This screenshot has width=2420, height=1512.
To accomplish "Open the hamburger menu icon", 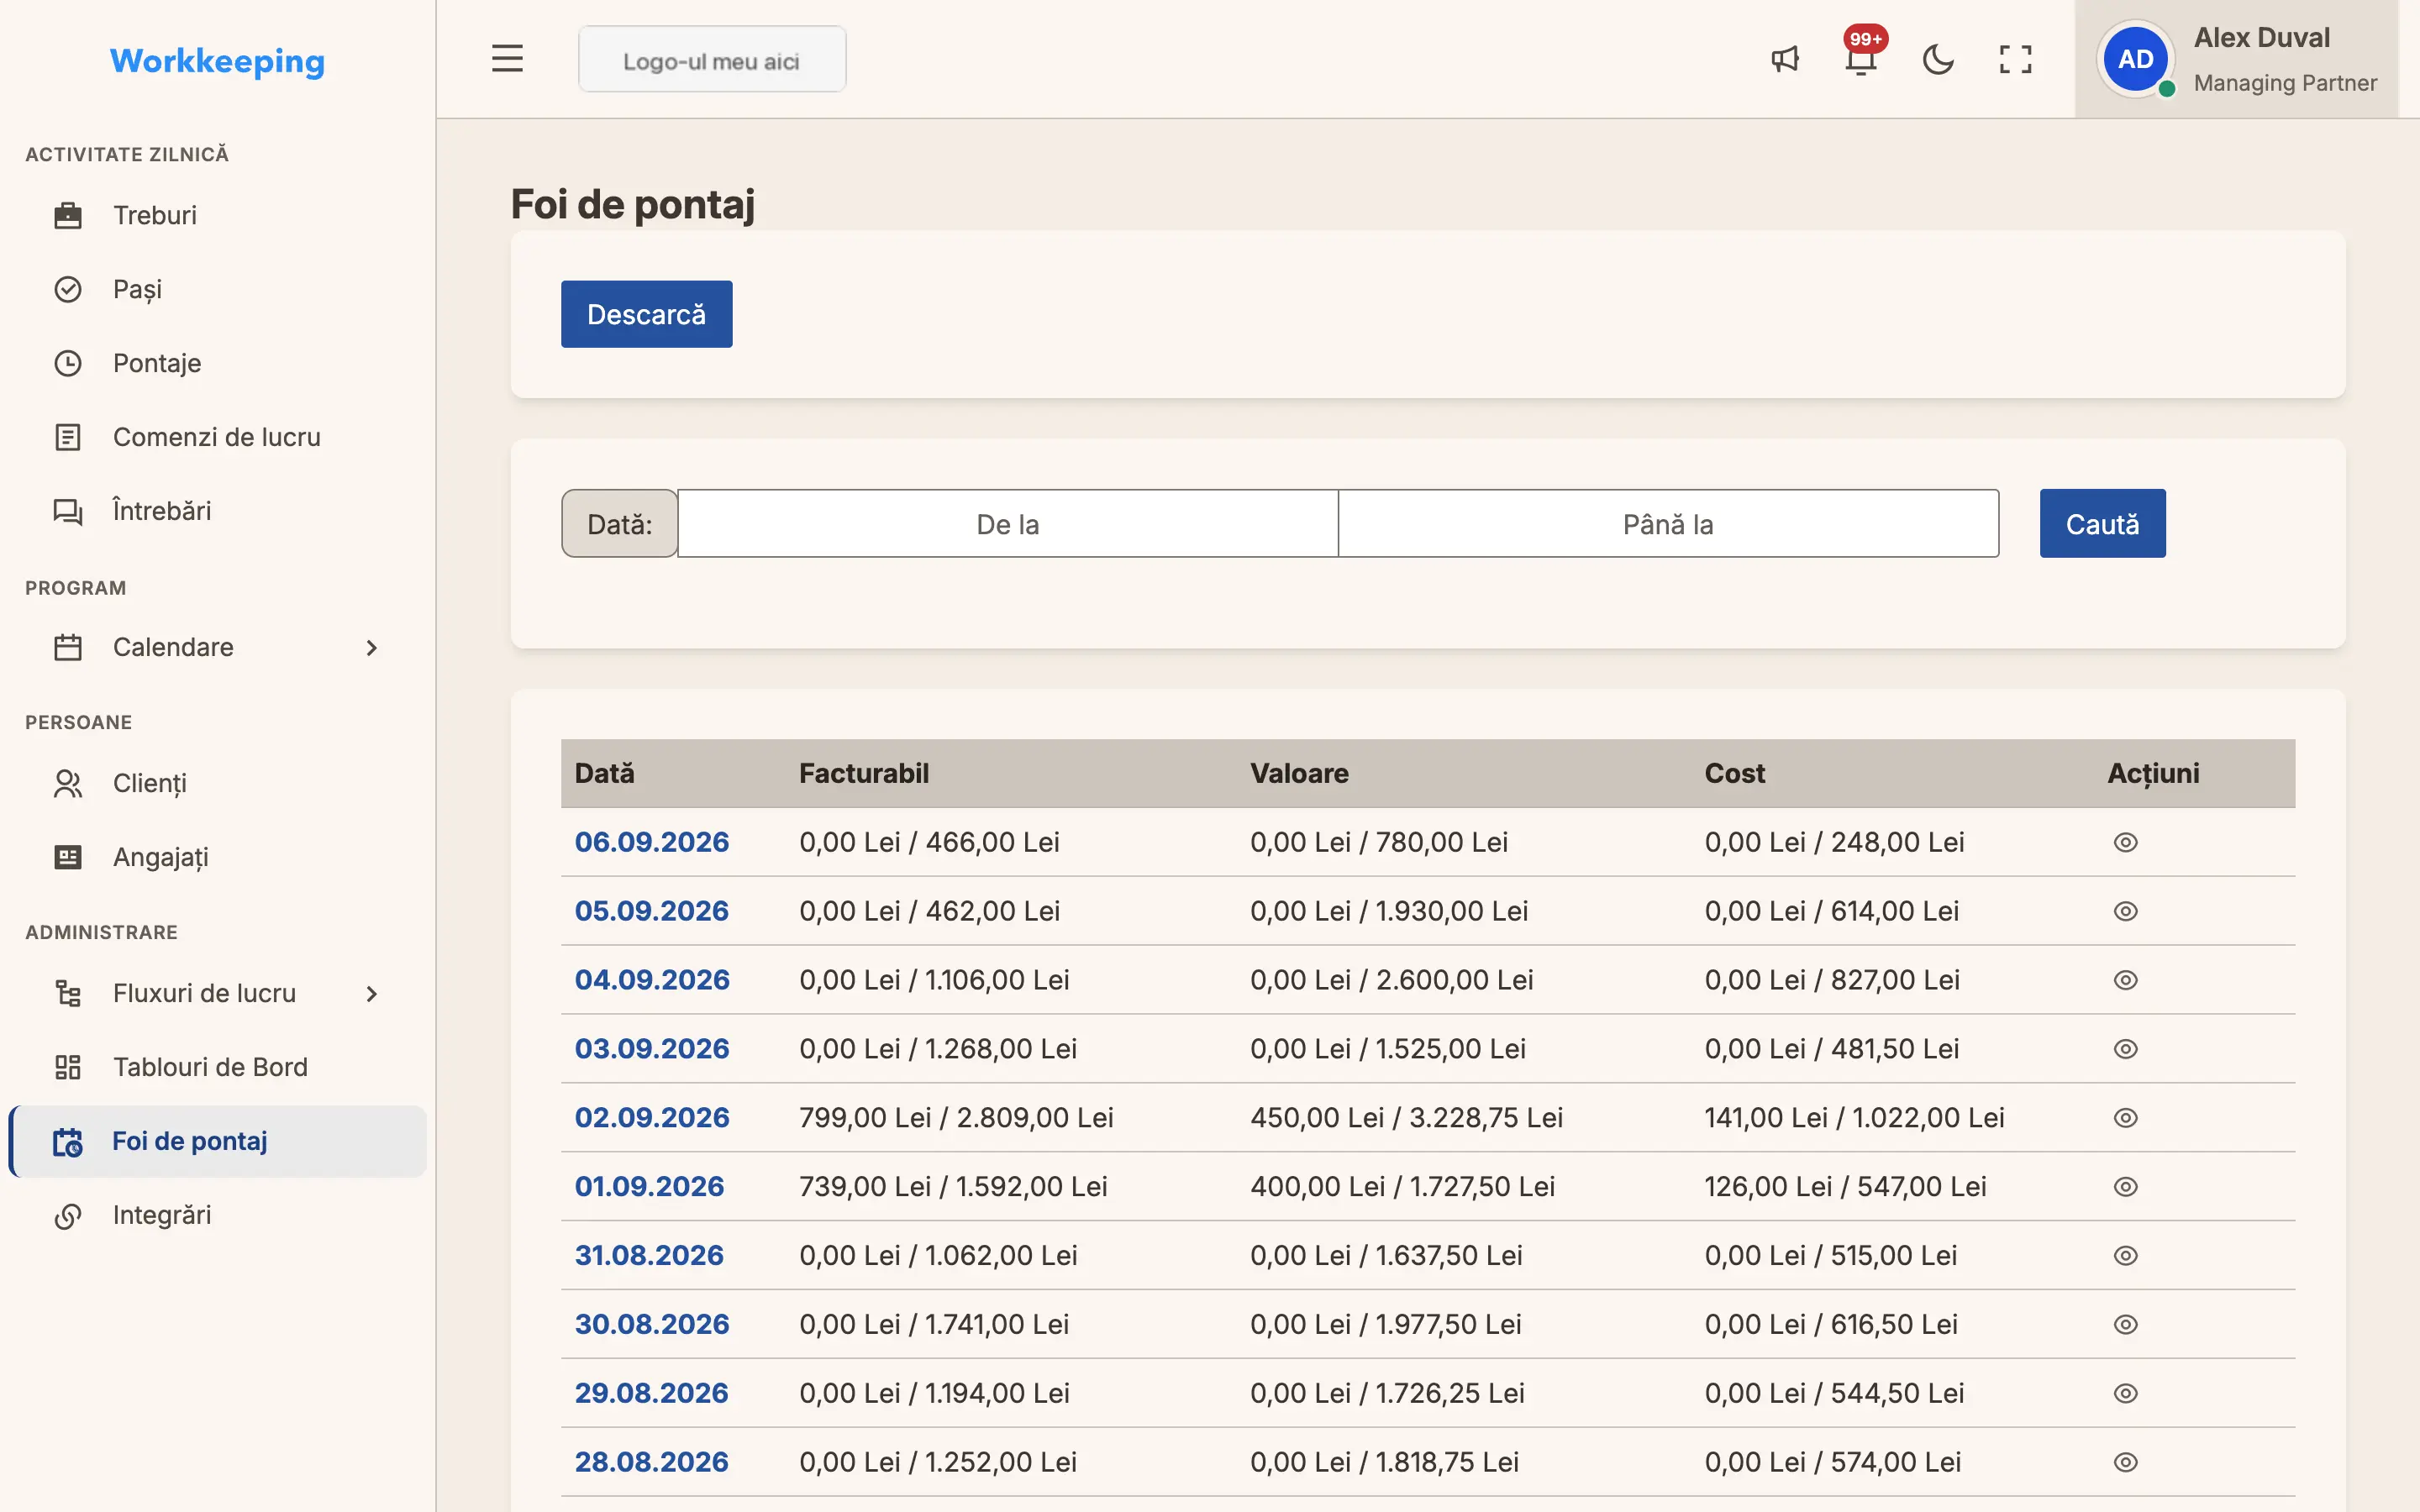I will click(x=507, y=59).
